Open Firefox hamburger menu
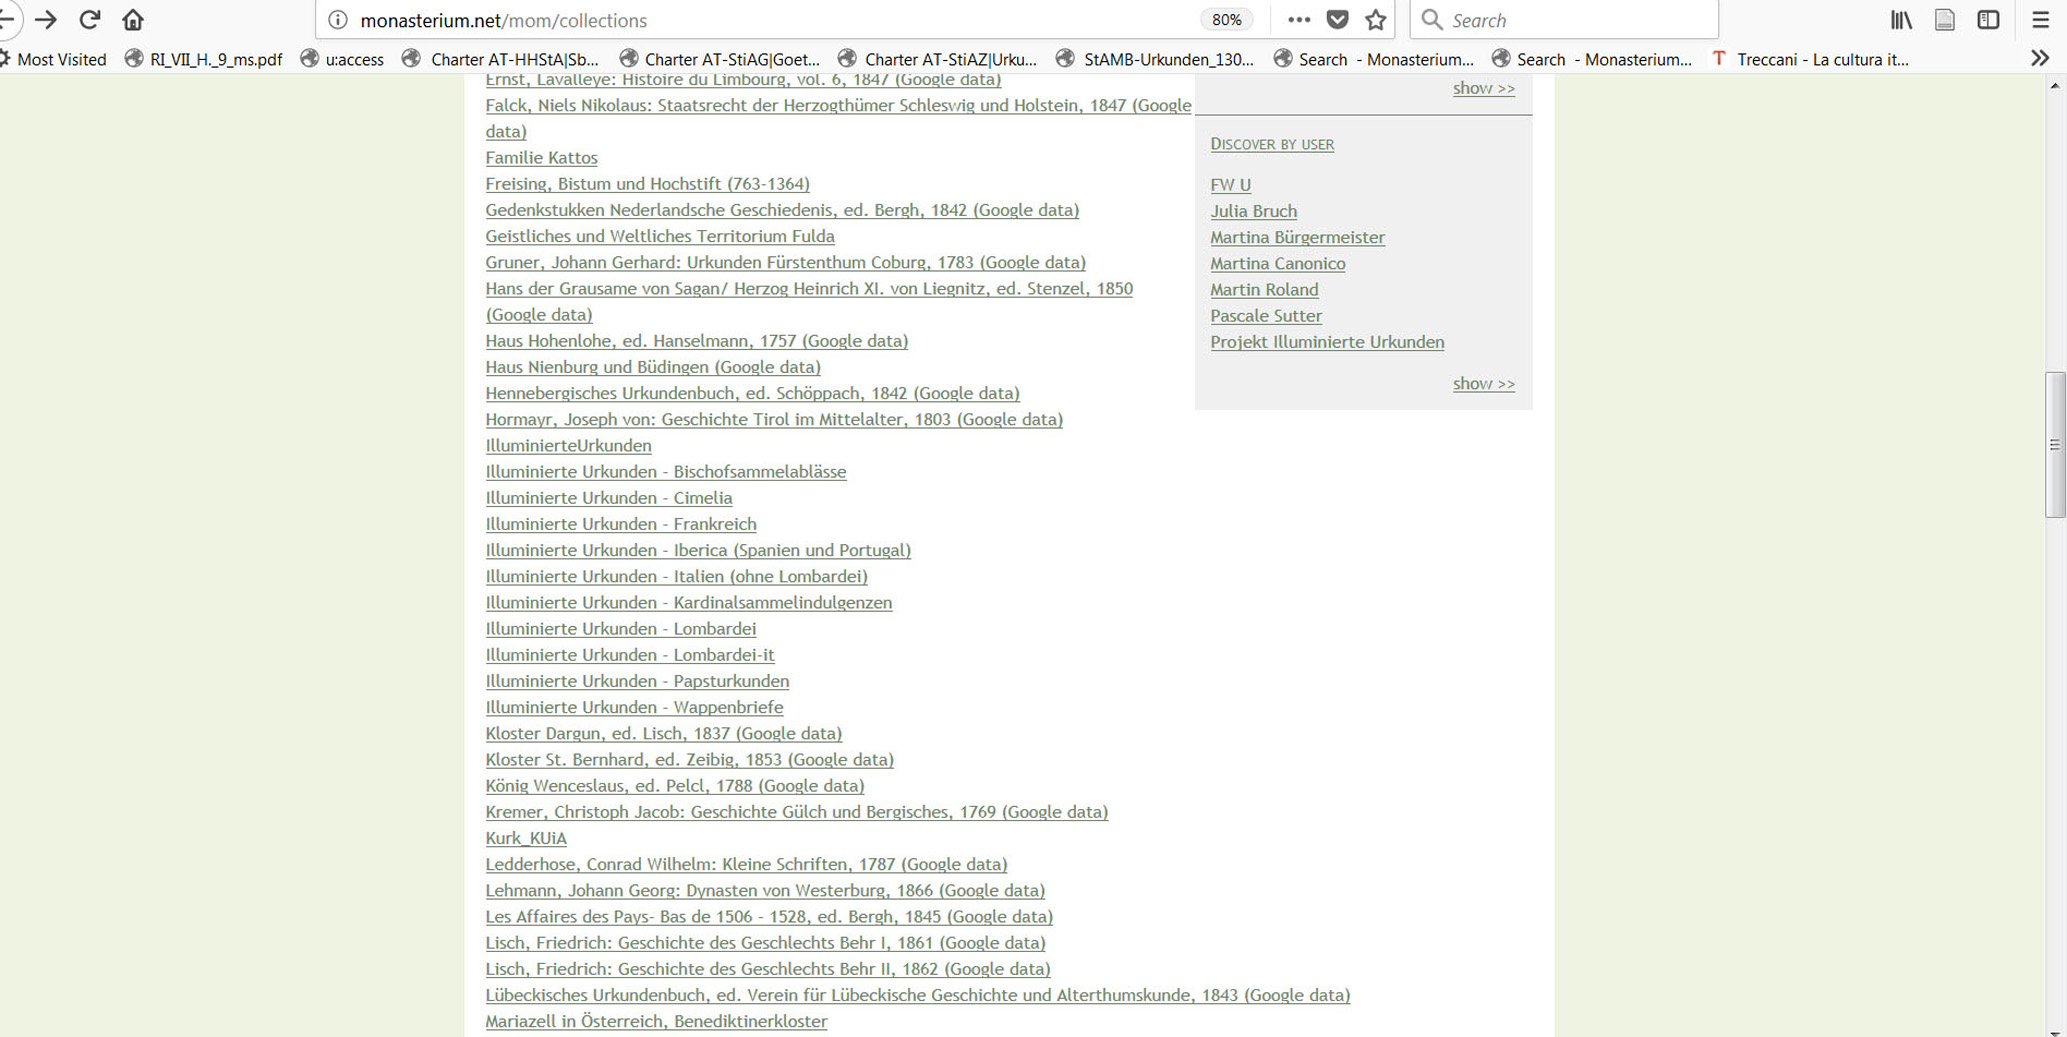 2040,20
